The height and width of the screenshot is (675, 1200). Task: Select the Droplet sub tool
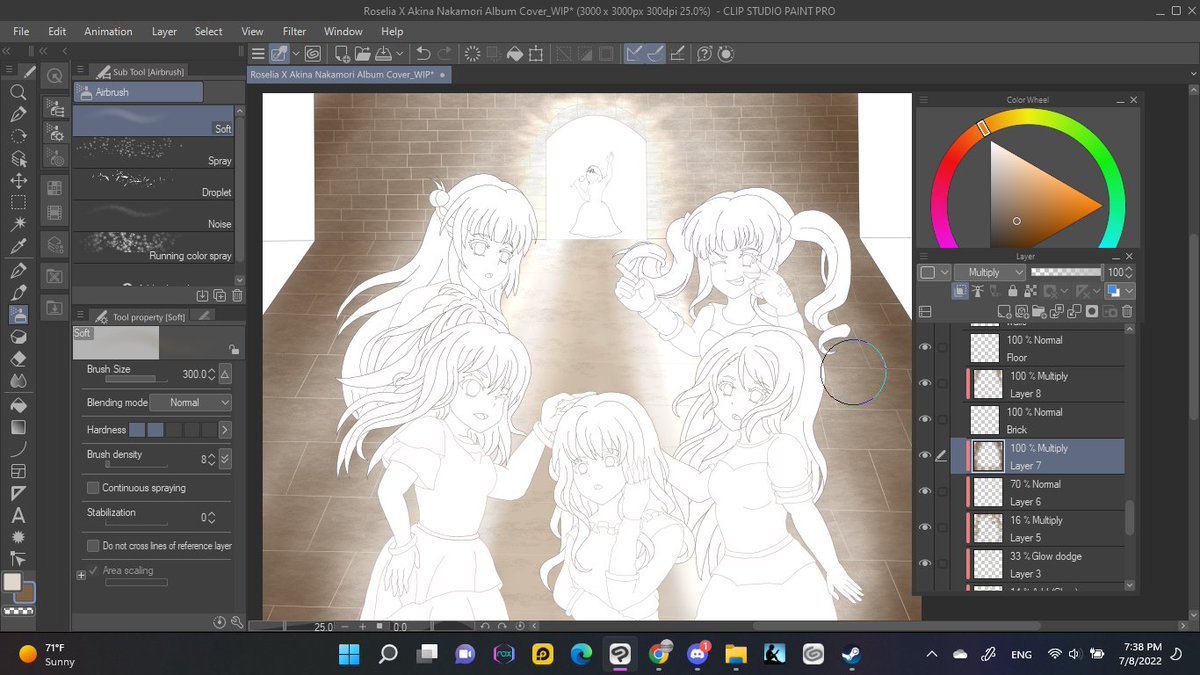[153, 186]
